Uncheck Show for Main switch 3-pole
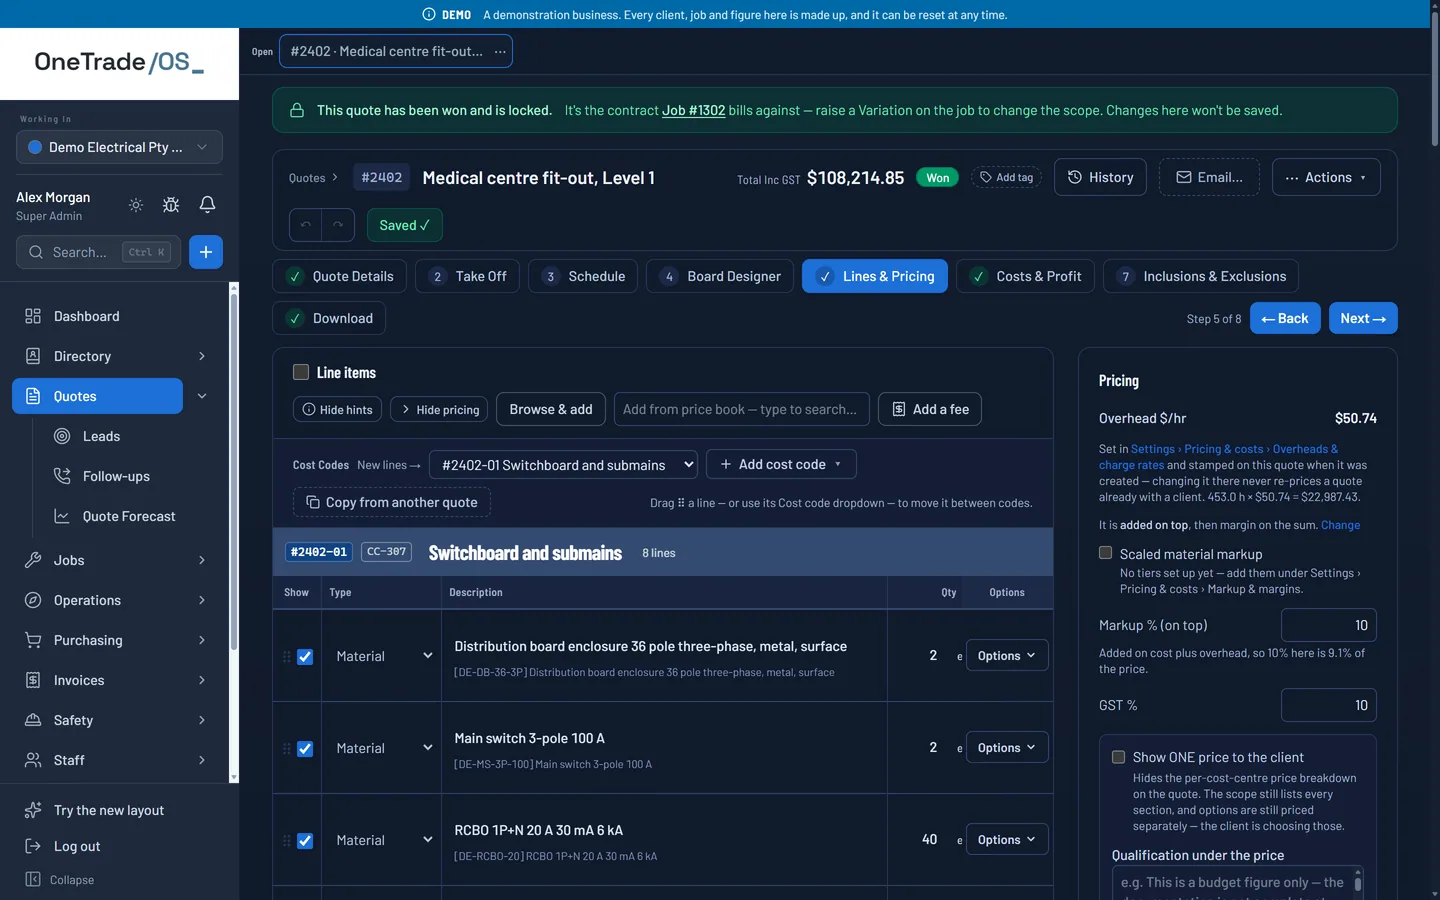1440x900 pixels. click(305, 749)
